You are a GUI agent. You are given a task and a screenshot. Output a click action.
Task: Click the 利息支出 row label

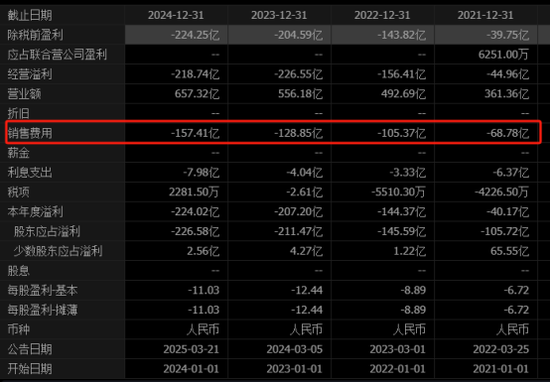[x=30, y=173]
